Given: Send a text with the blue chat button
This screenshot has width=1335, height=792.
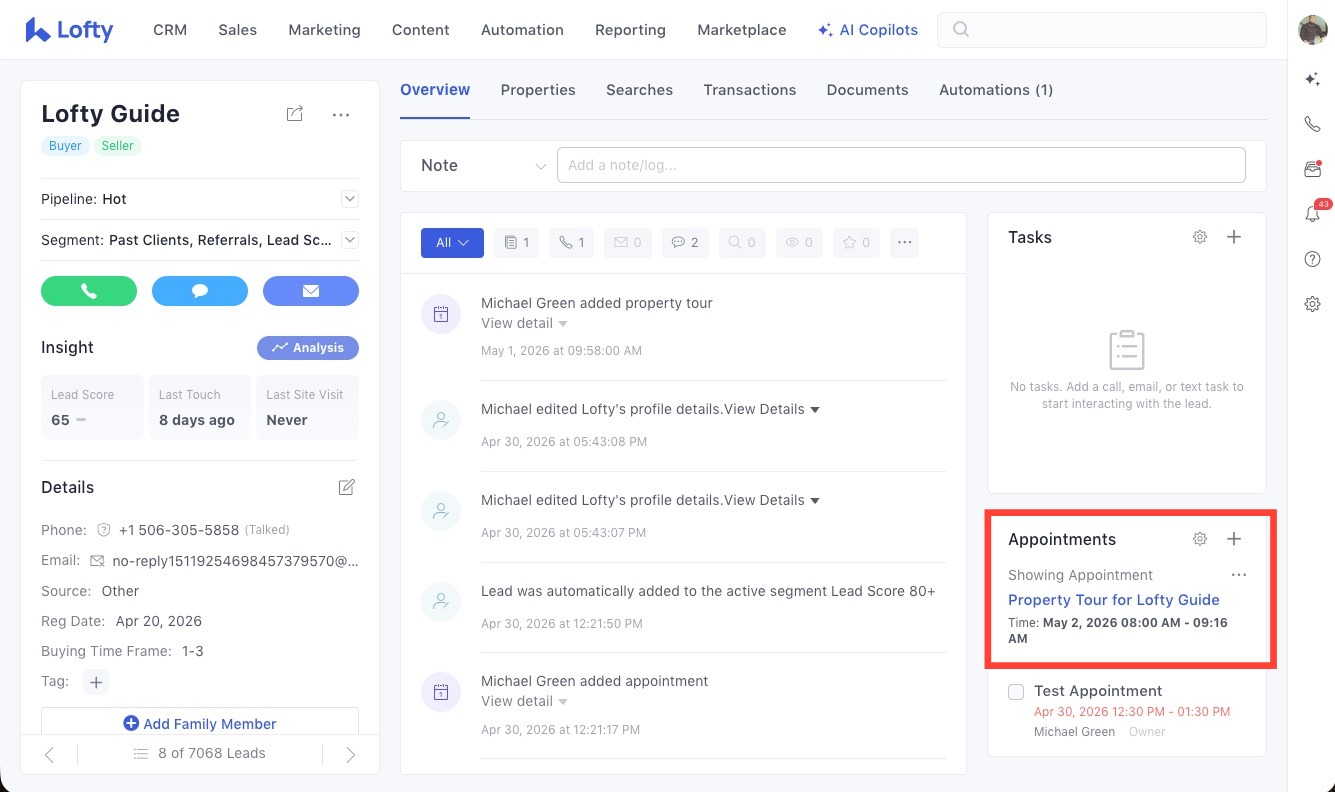Looking at the screenshot, I should pos(200,291).
